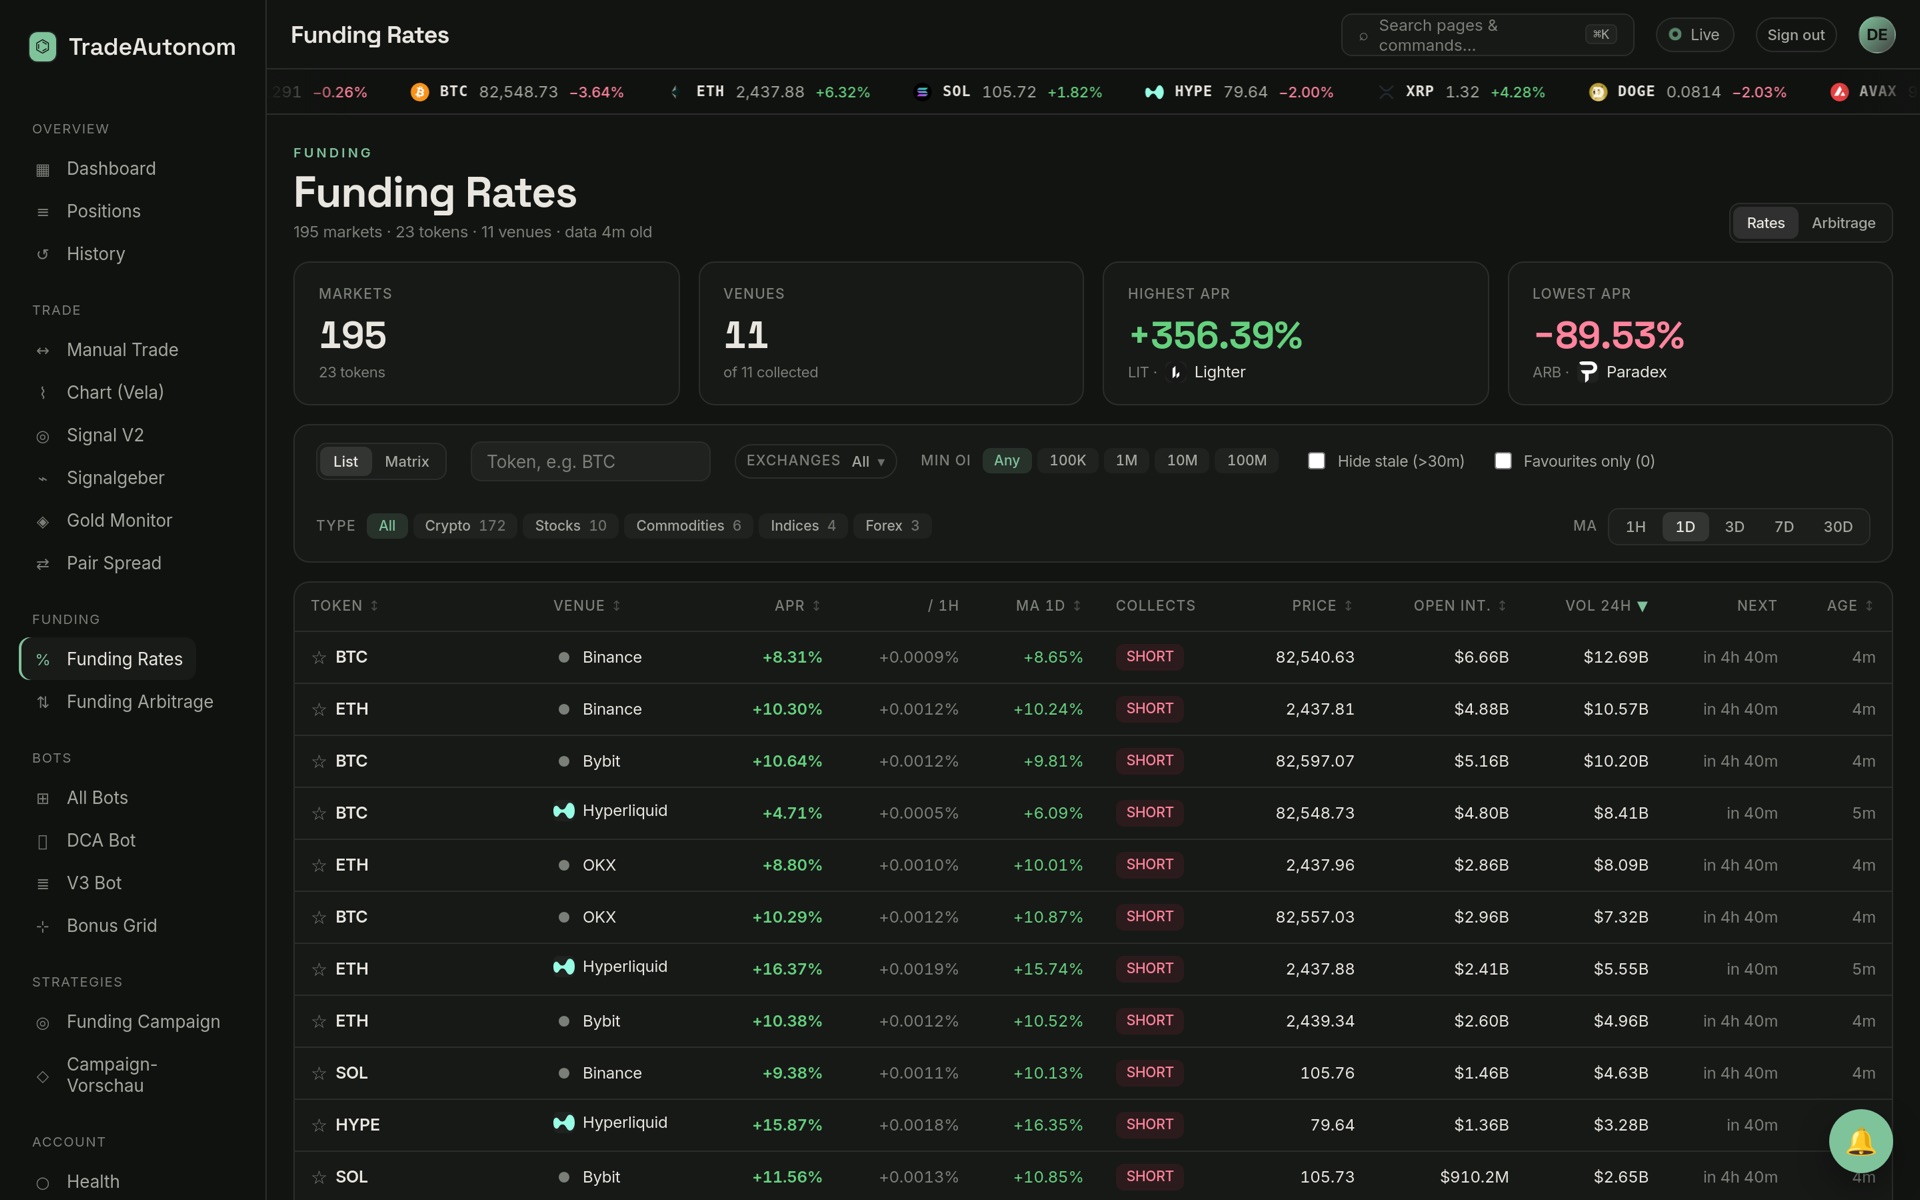Click the Positions sidebar icon
The height and width of the screenshot is (1200, 1920).
click(x=42, y=212)
